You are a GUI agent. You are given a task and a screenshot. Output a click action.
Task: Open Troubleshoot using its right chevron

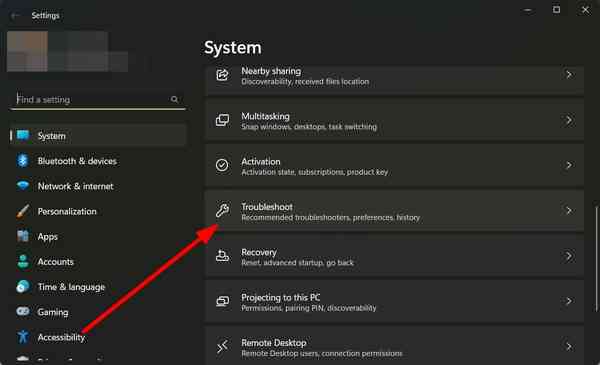(569, 210)
